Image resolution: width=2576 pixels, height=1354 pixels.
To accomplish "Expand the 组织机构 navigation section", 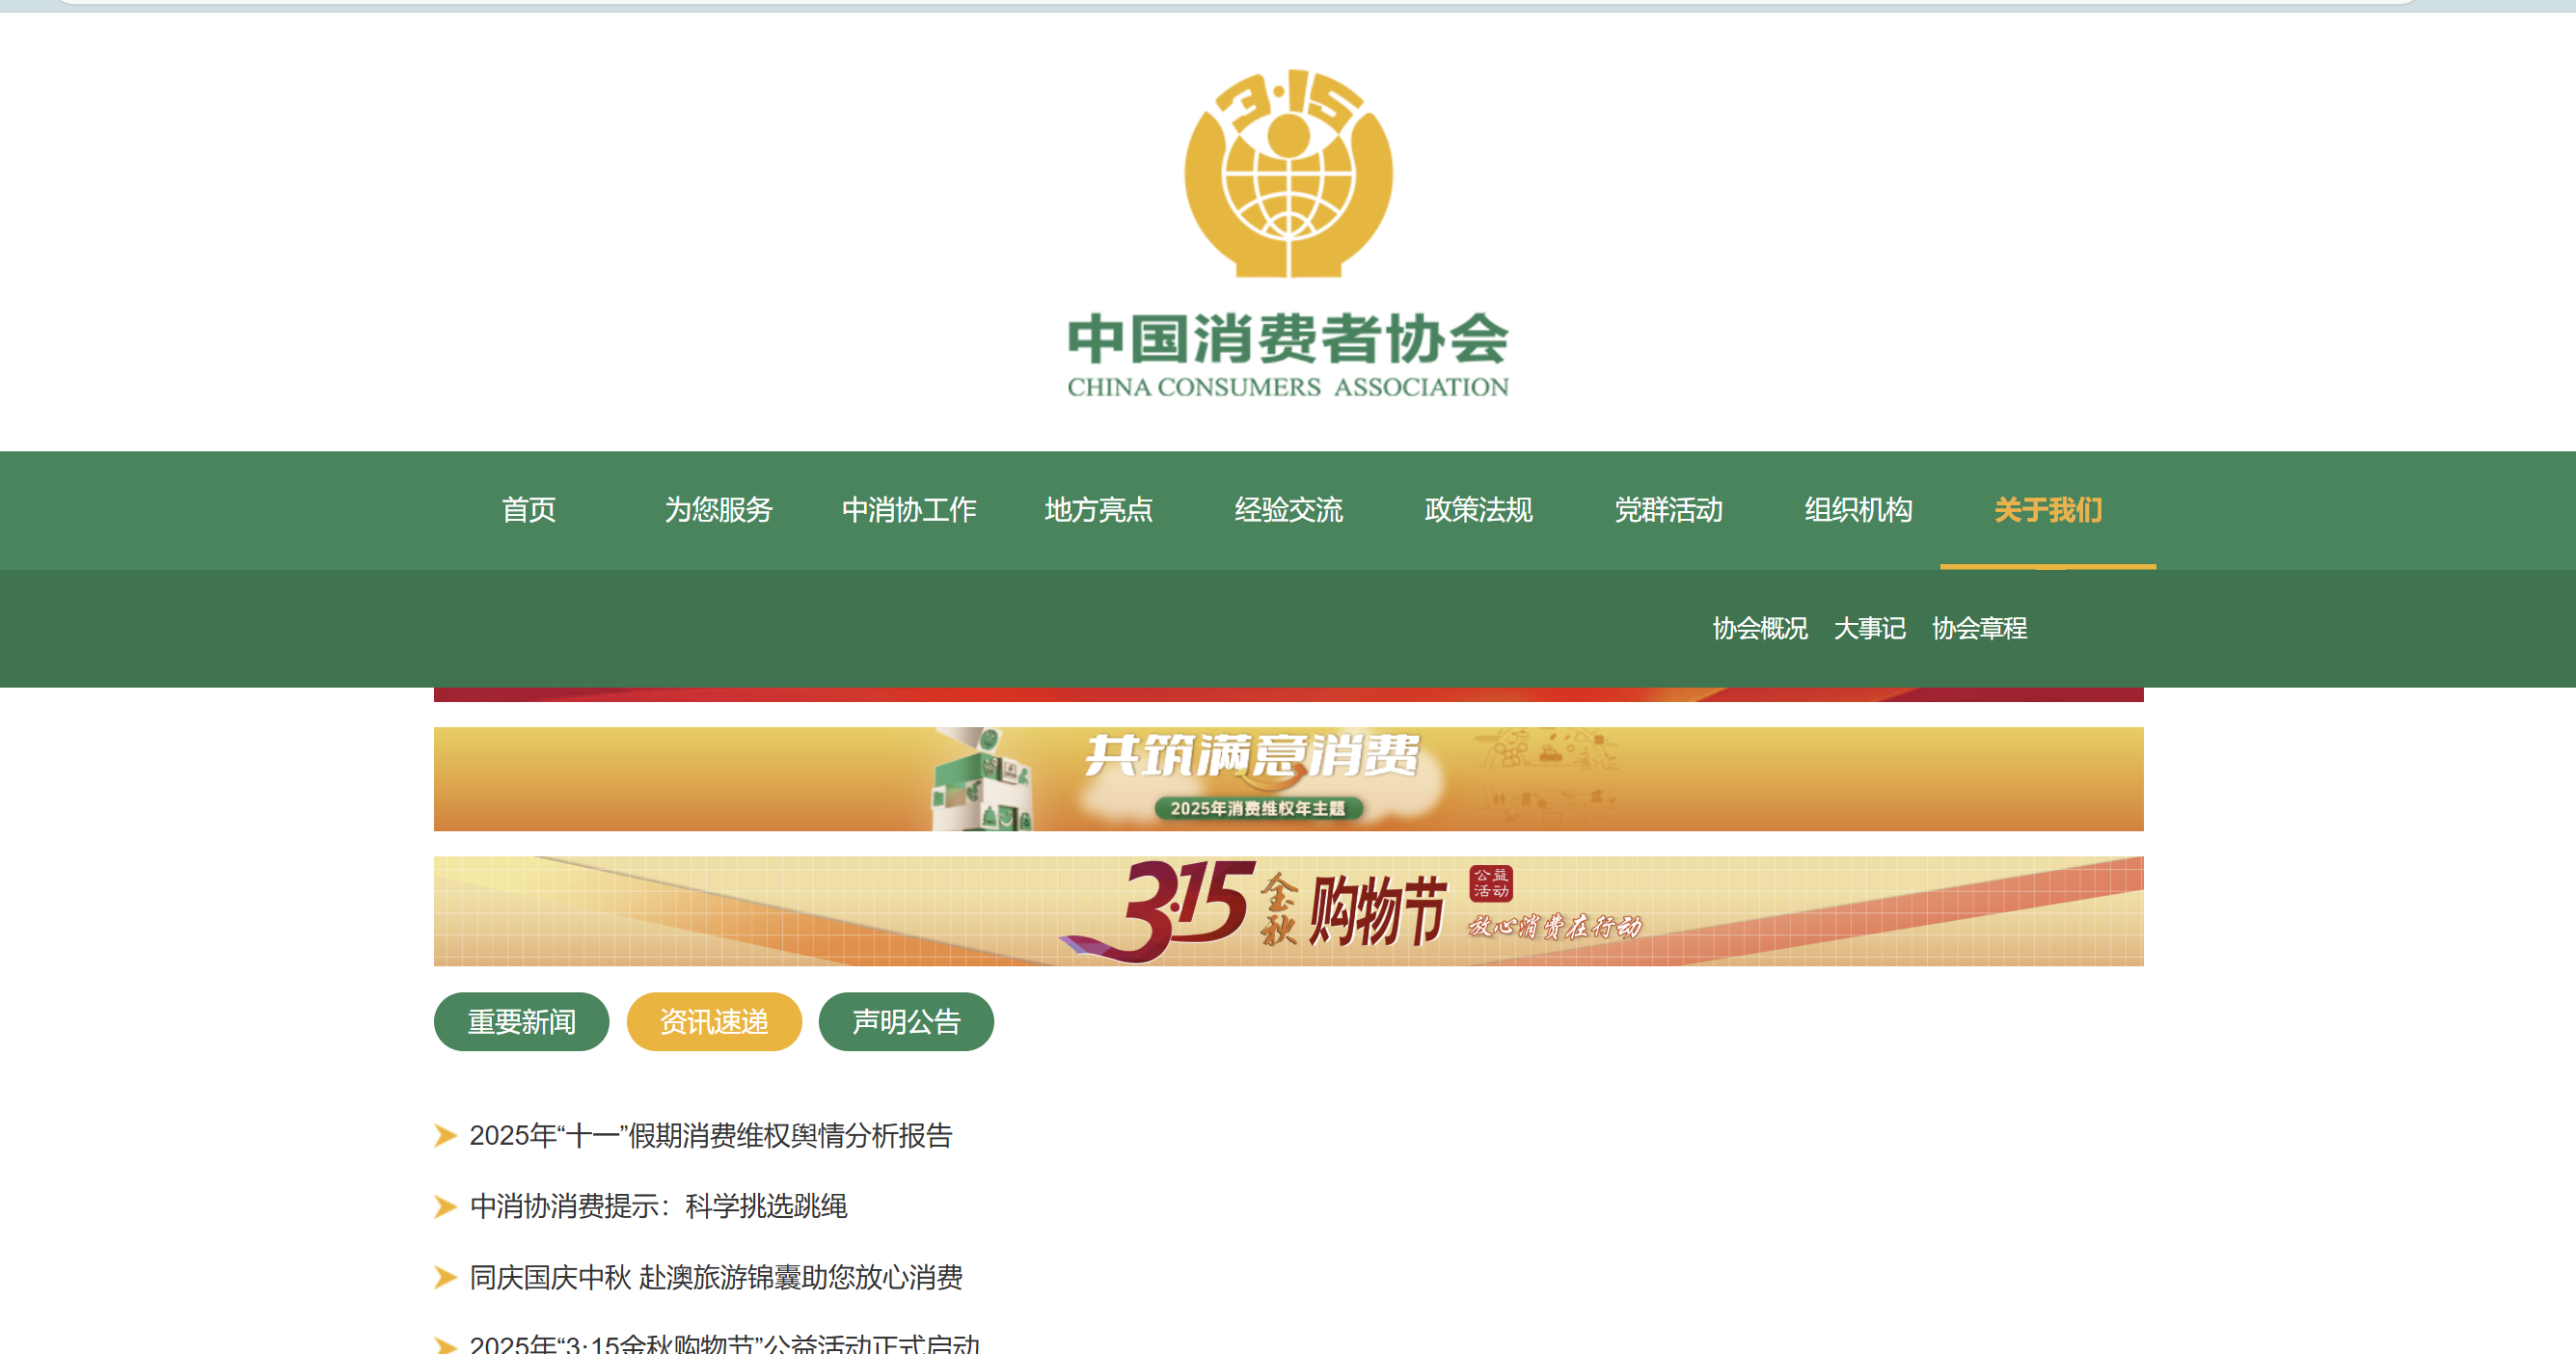I will [x=1858, y=510].
